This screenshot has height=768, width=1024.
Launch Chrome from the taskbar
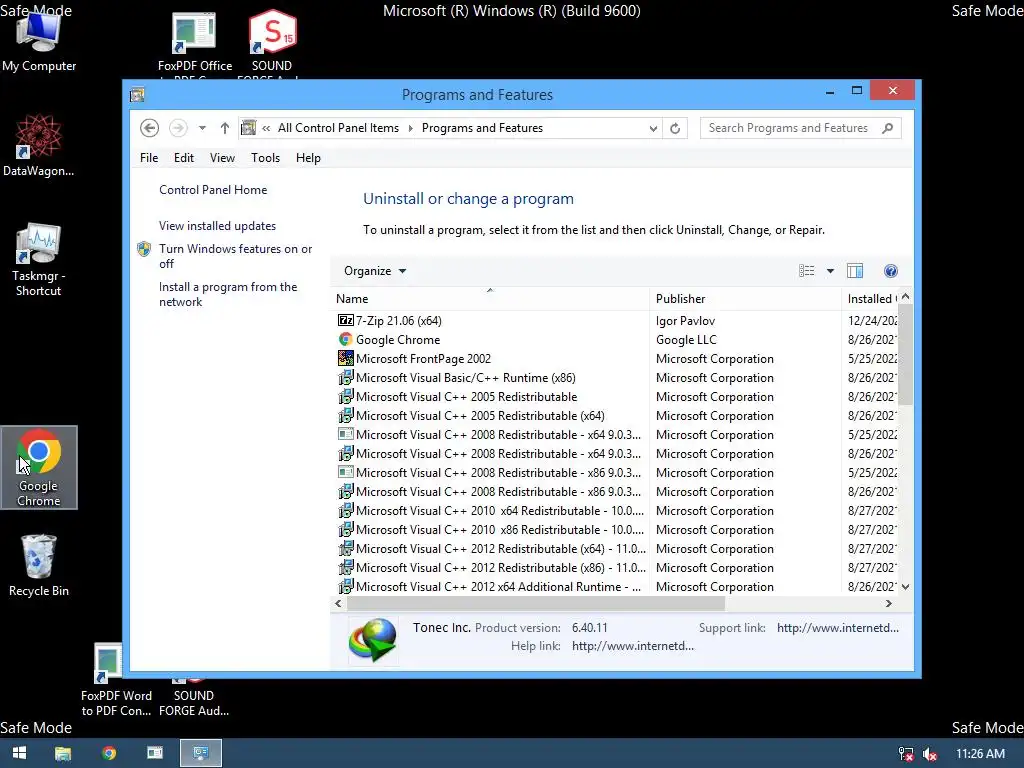109,753
